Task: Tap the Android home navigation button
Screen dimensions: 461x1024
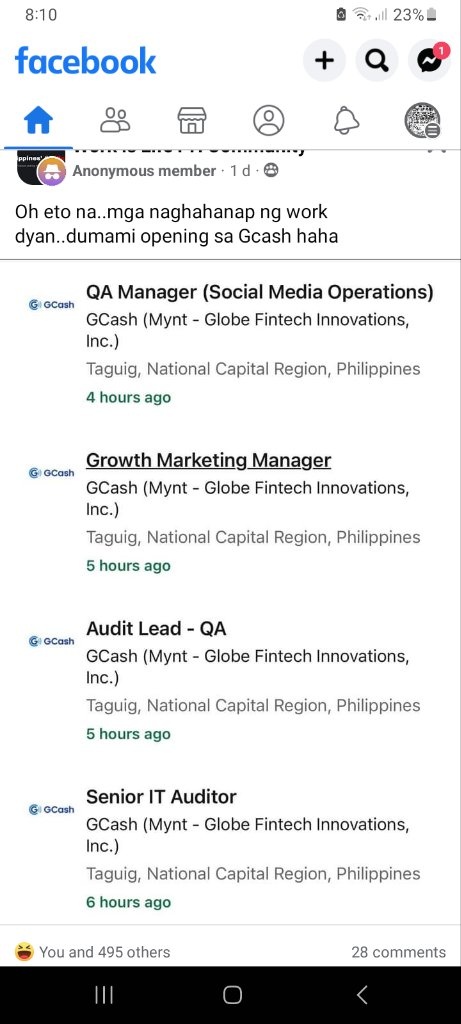Action: tap(232, 995)
